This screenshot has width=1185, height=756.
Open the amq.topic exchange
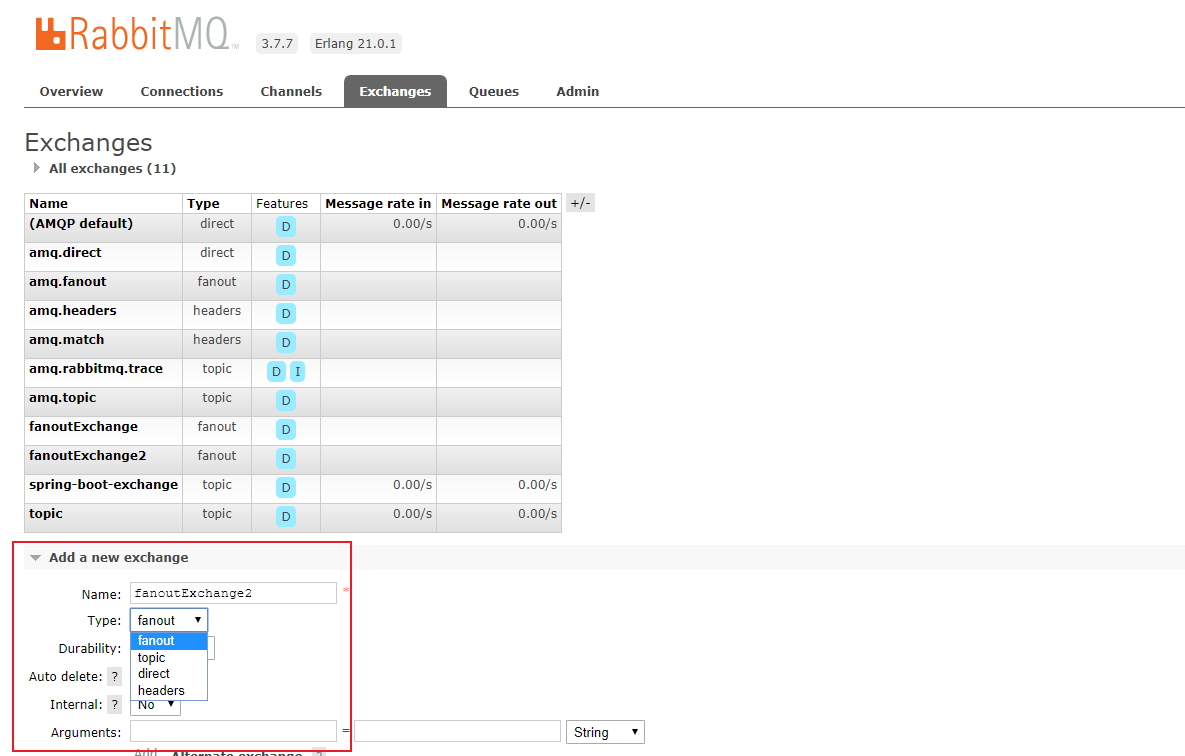63,398
